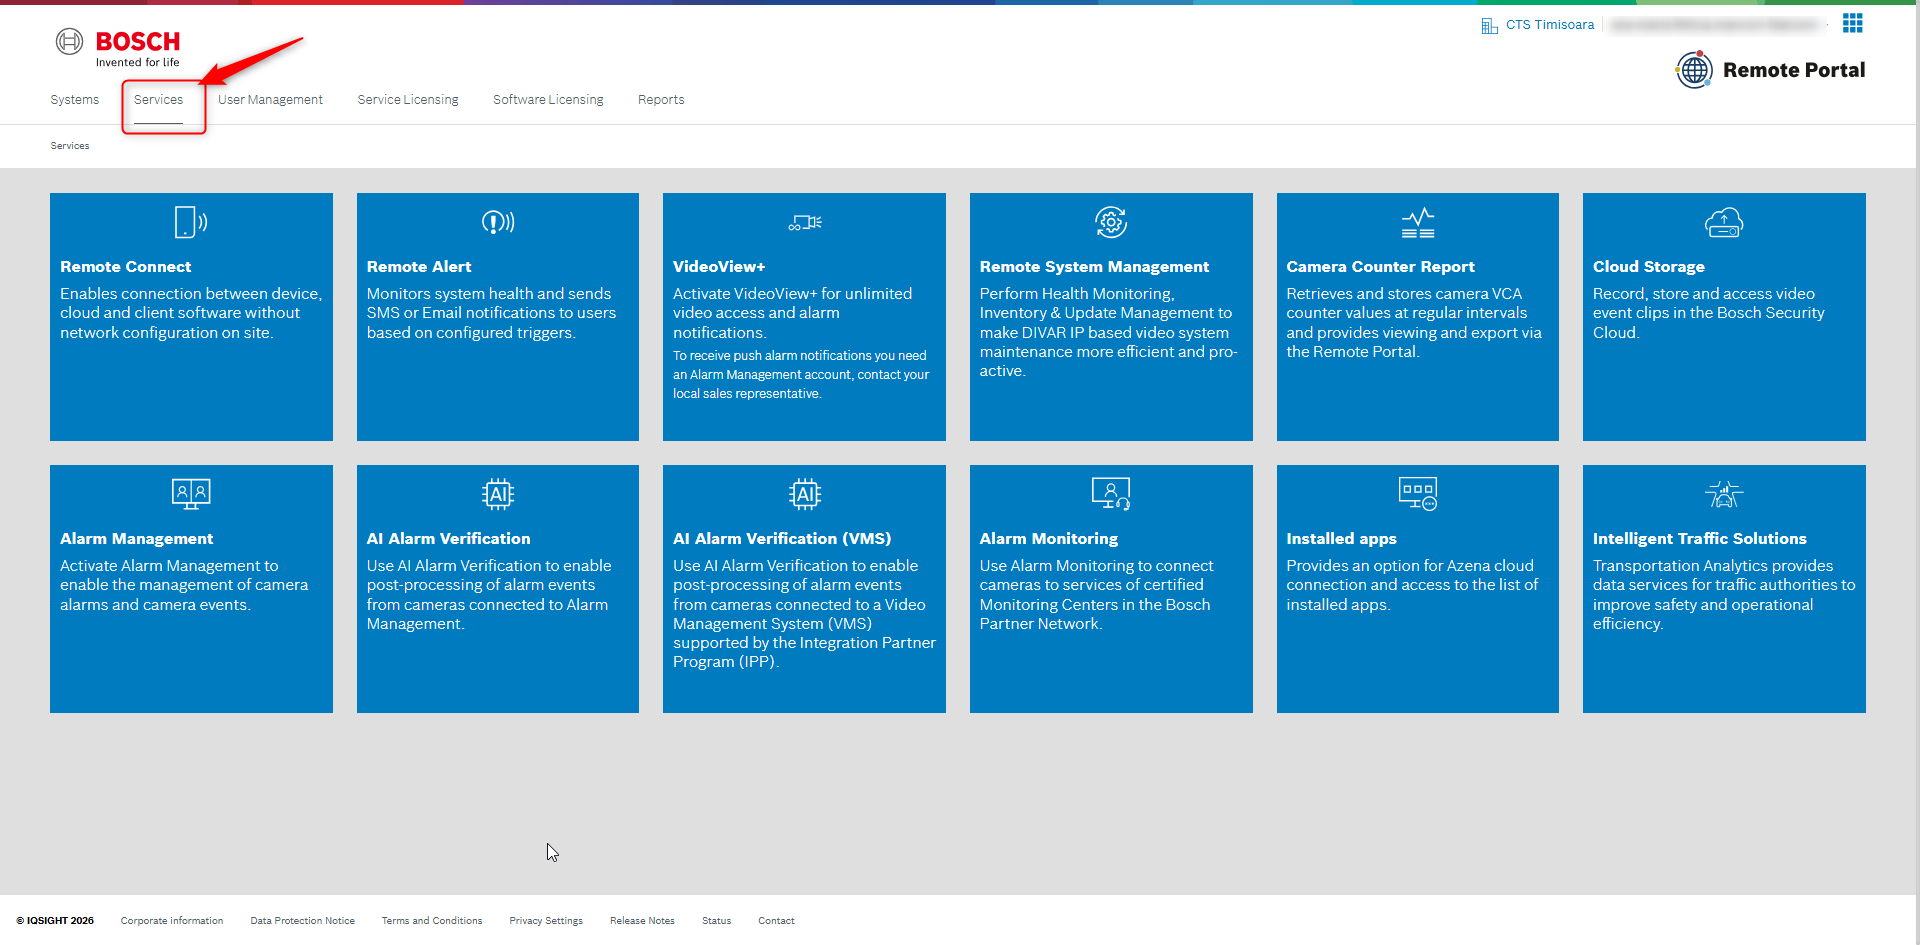Click the Alarm Monitoring operator icon
Screen dimensions: 1920x945
point(1110,493)
